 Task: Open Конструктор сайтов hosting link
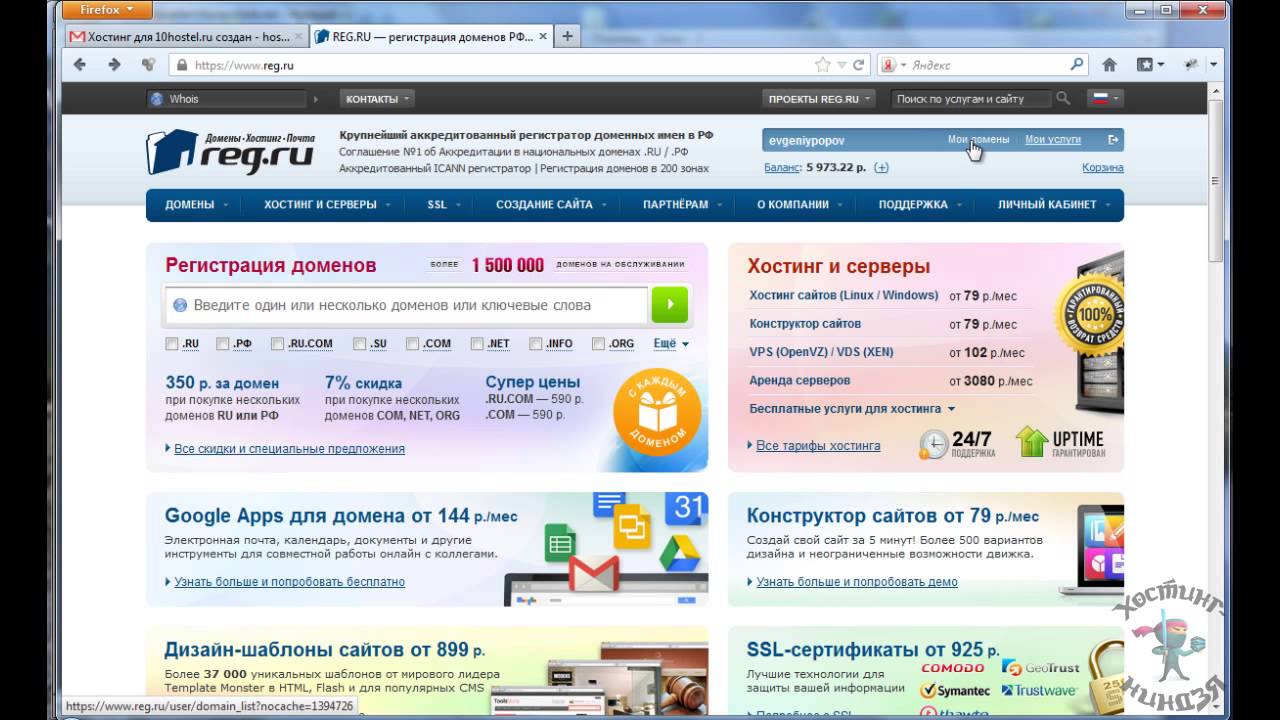coord(805,324)
